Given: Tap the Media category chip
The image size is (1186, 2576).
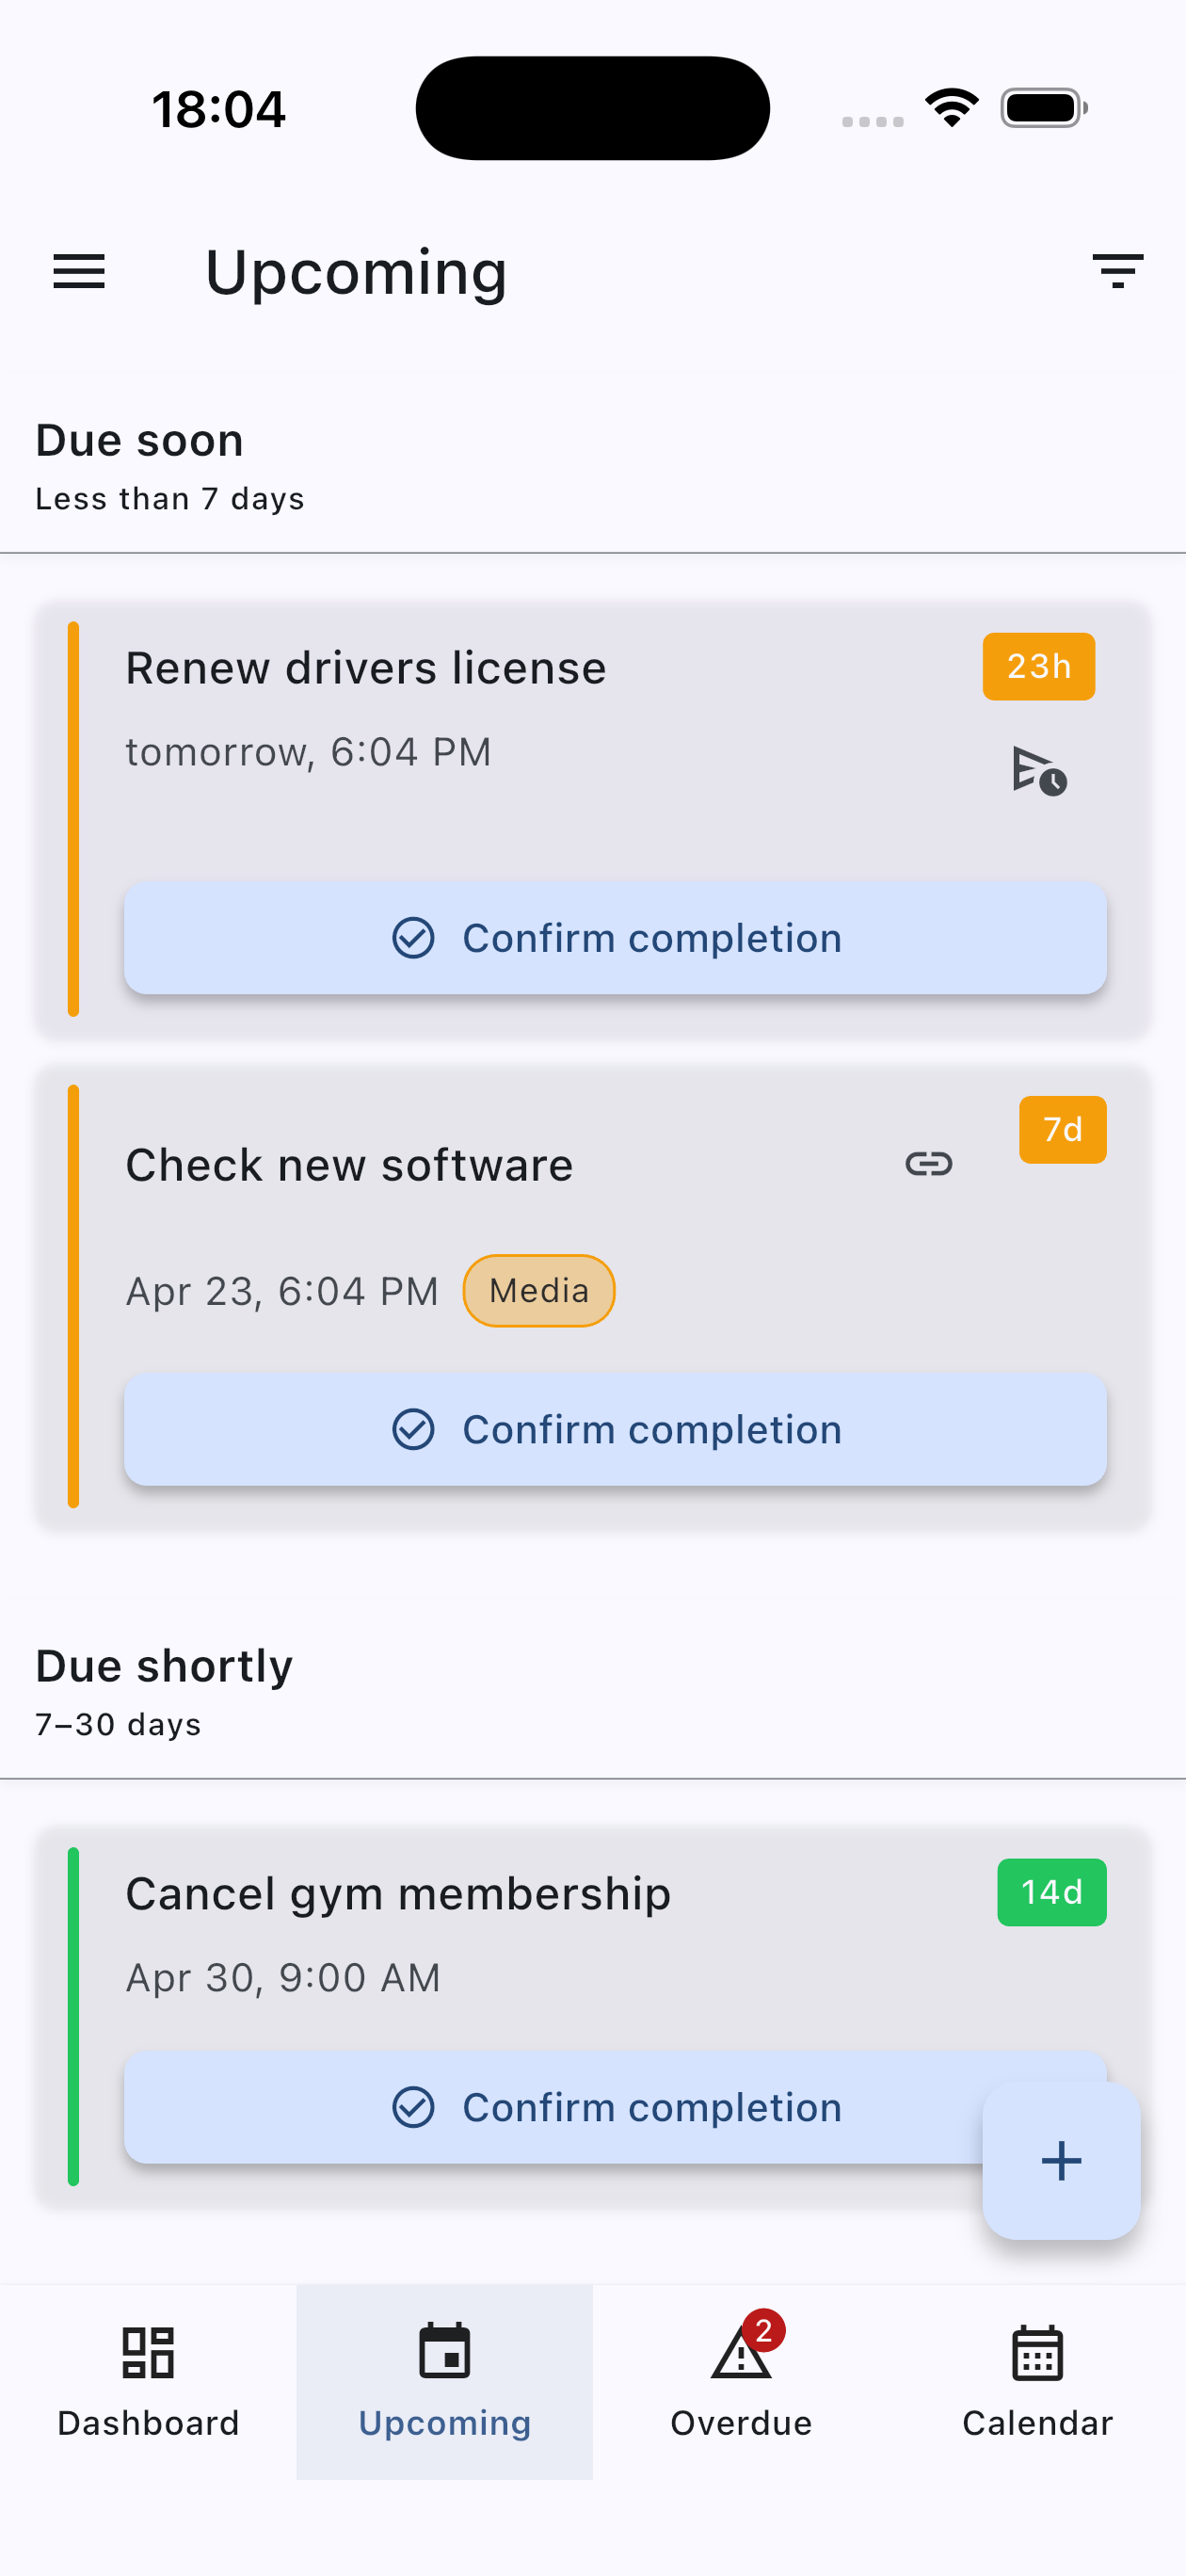Looking at the screenshot, I should point(539,1291).
